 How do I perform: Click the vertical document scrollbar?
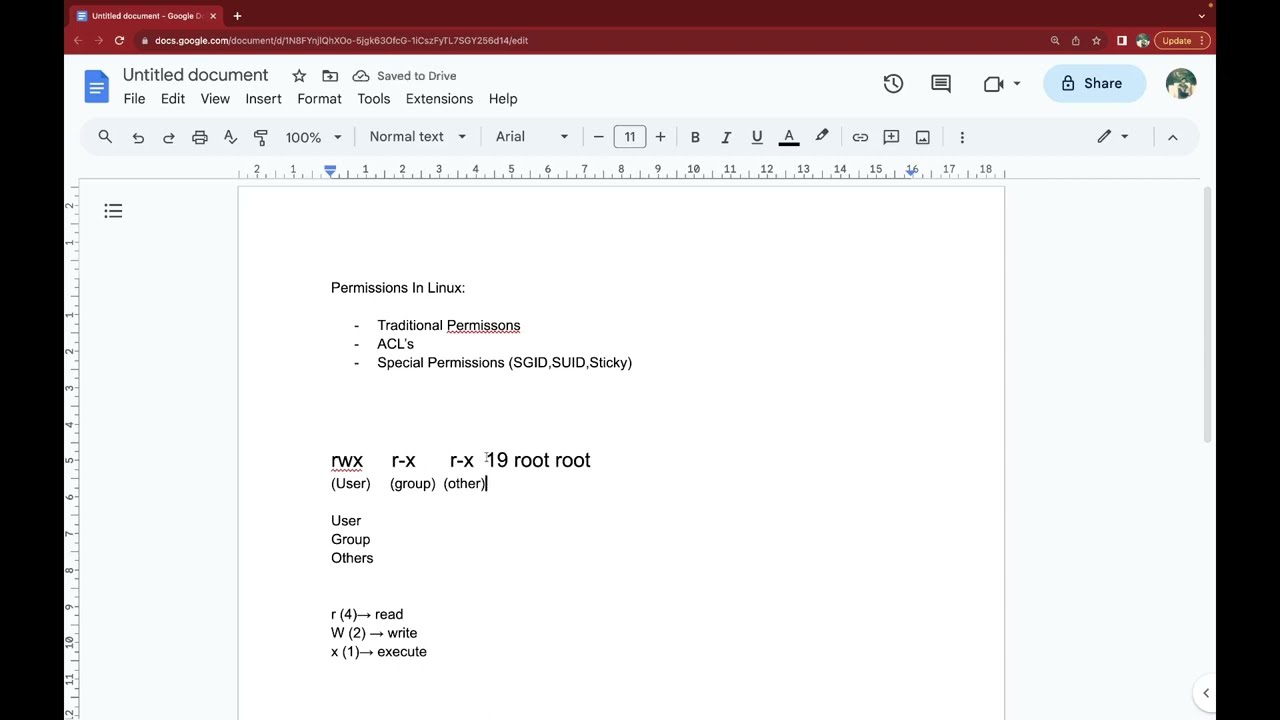tap(1207, 315)
